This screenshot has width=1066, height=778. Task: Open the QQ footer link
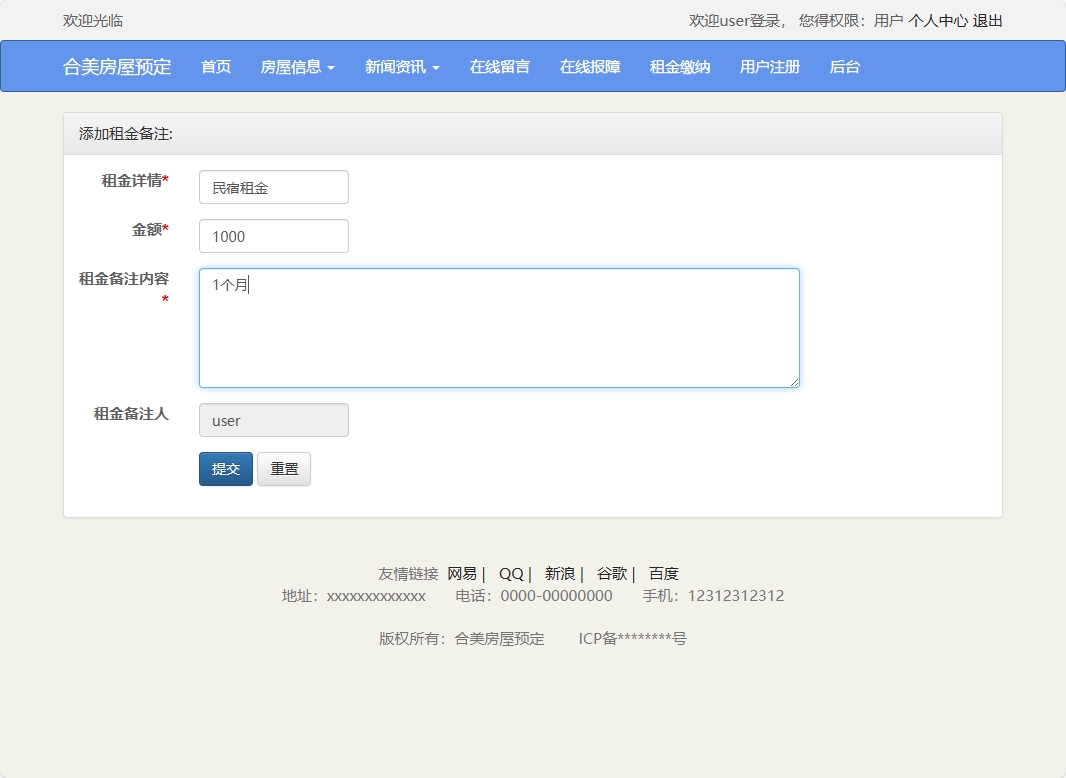pyautogui.click(x=511, y=573)
